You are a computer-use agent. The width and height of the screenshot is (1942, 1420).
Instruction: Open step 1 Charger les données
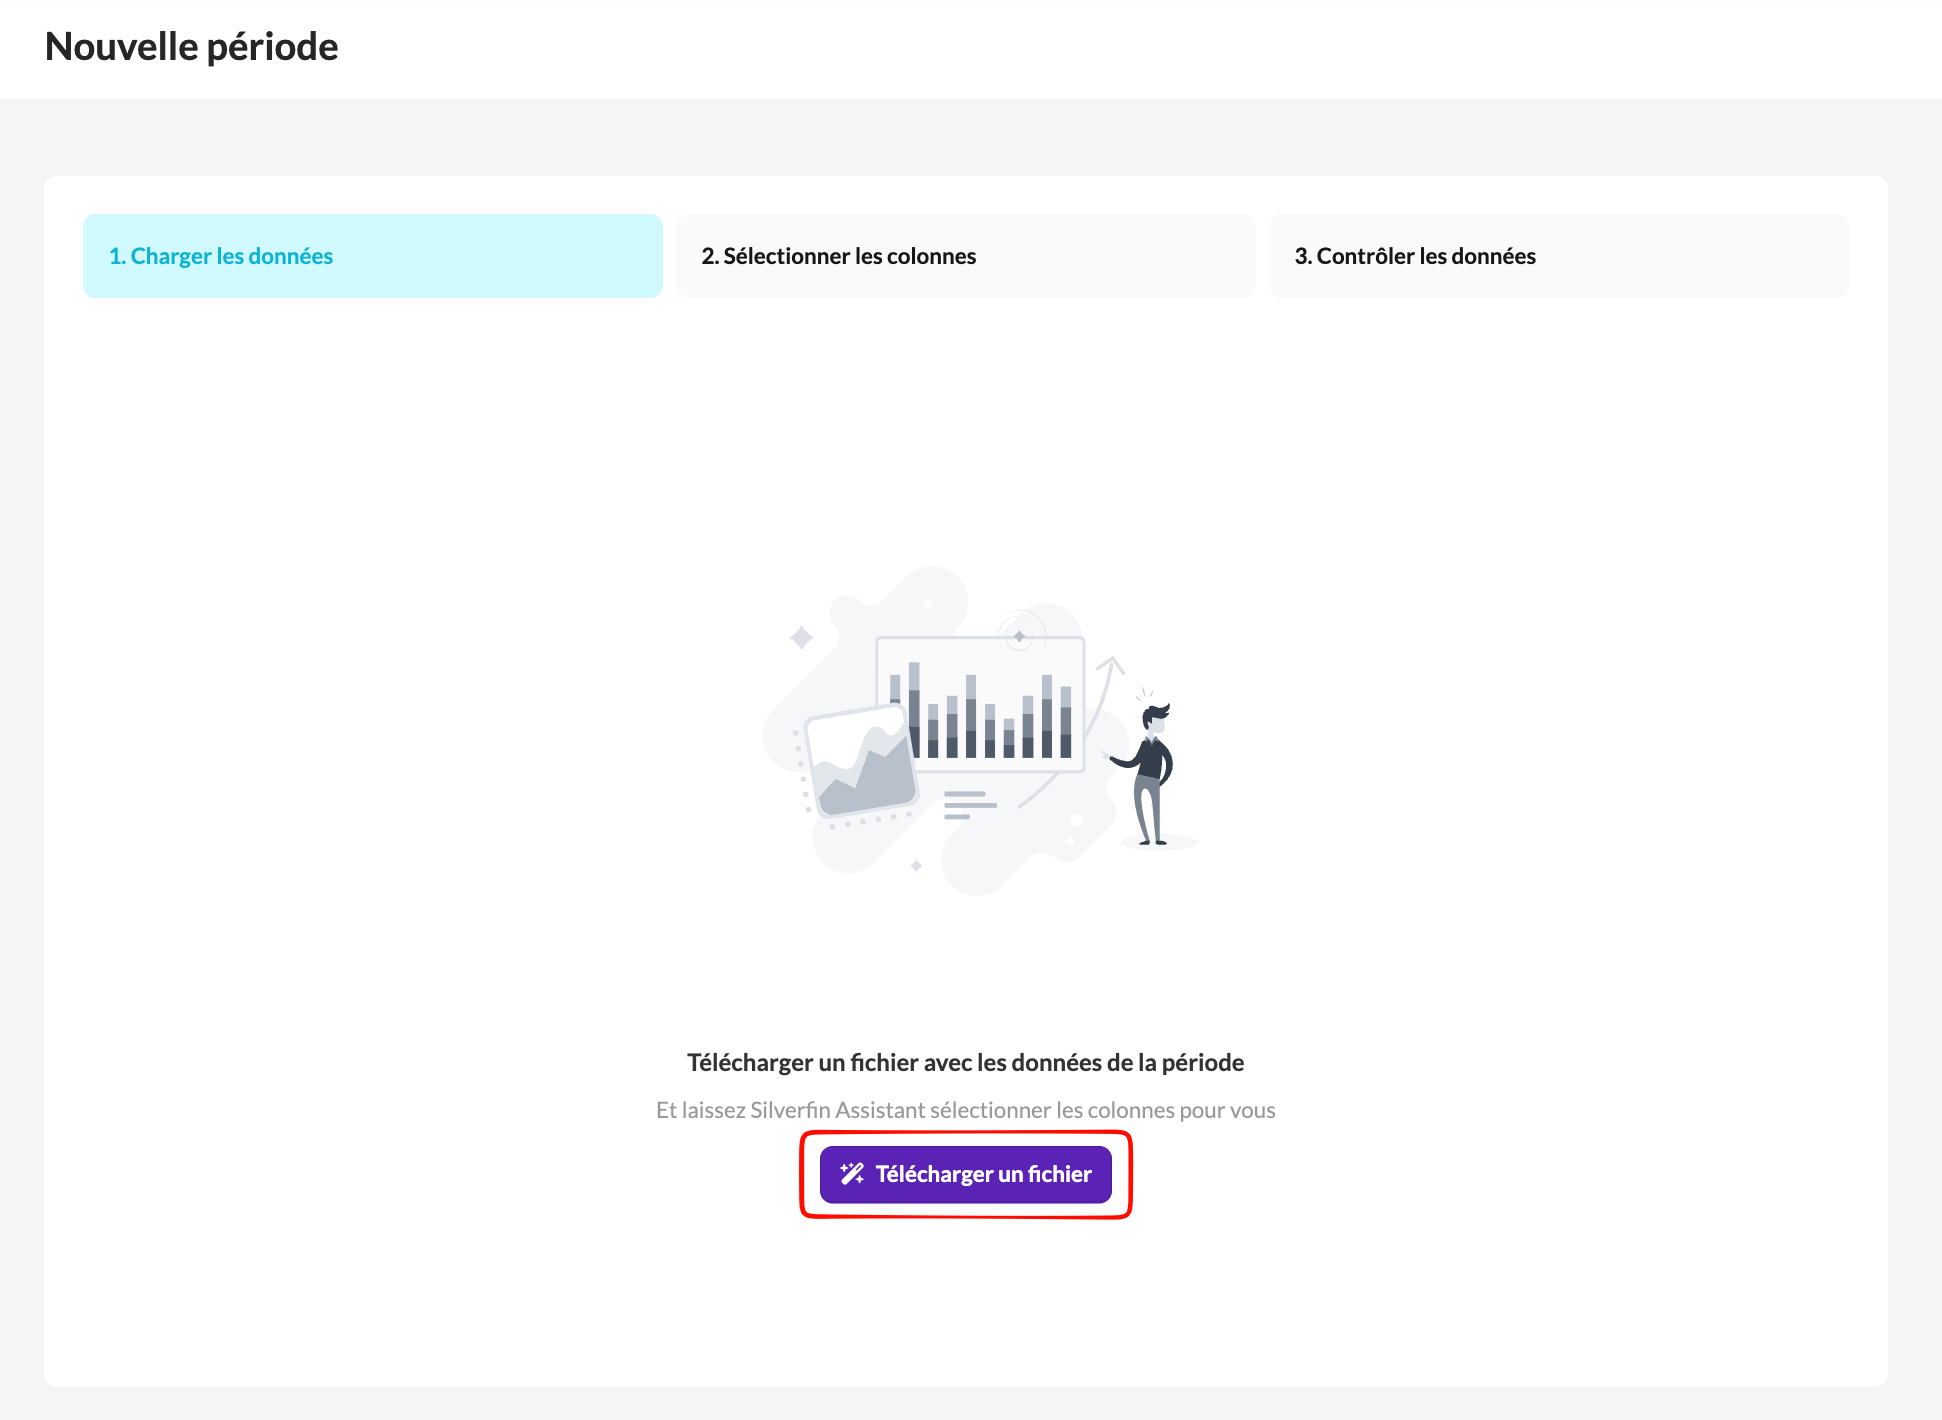372,256
